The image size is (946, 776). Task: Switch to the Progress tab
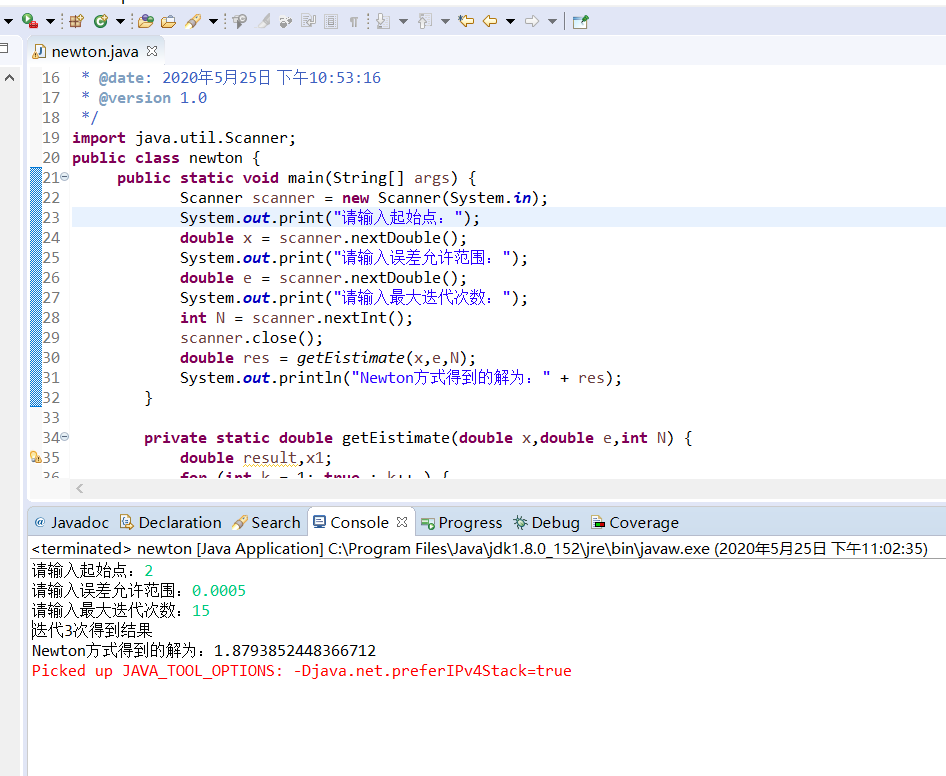[x=462, y=523]
